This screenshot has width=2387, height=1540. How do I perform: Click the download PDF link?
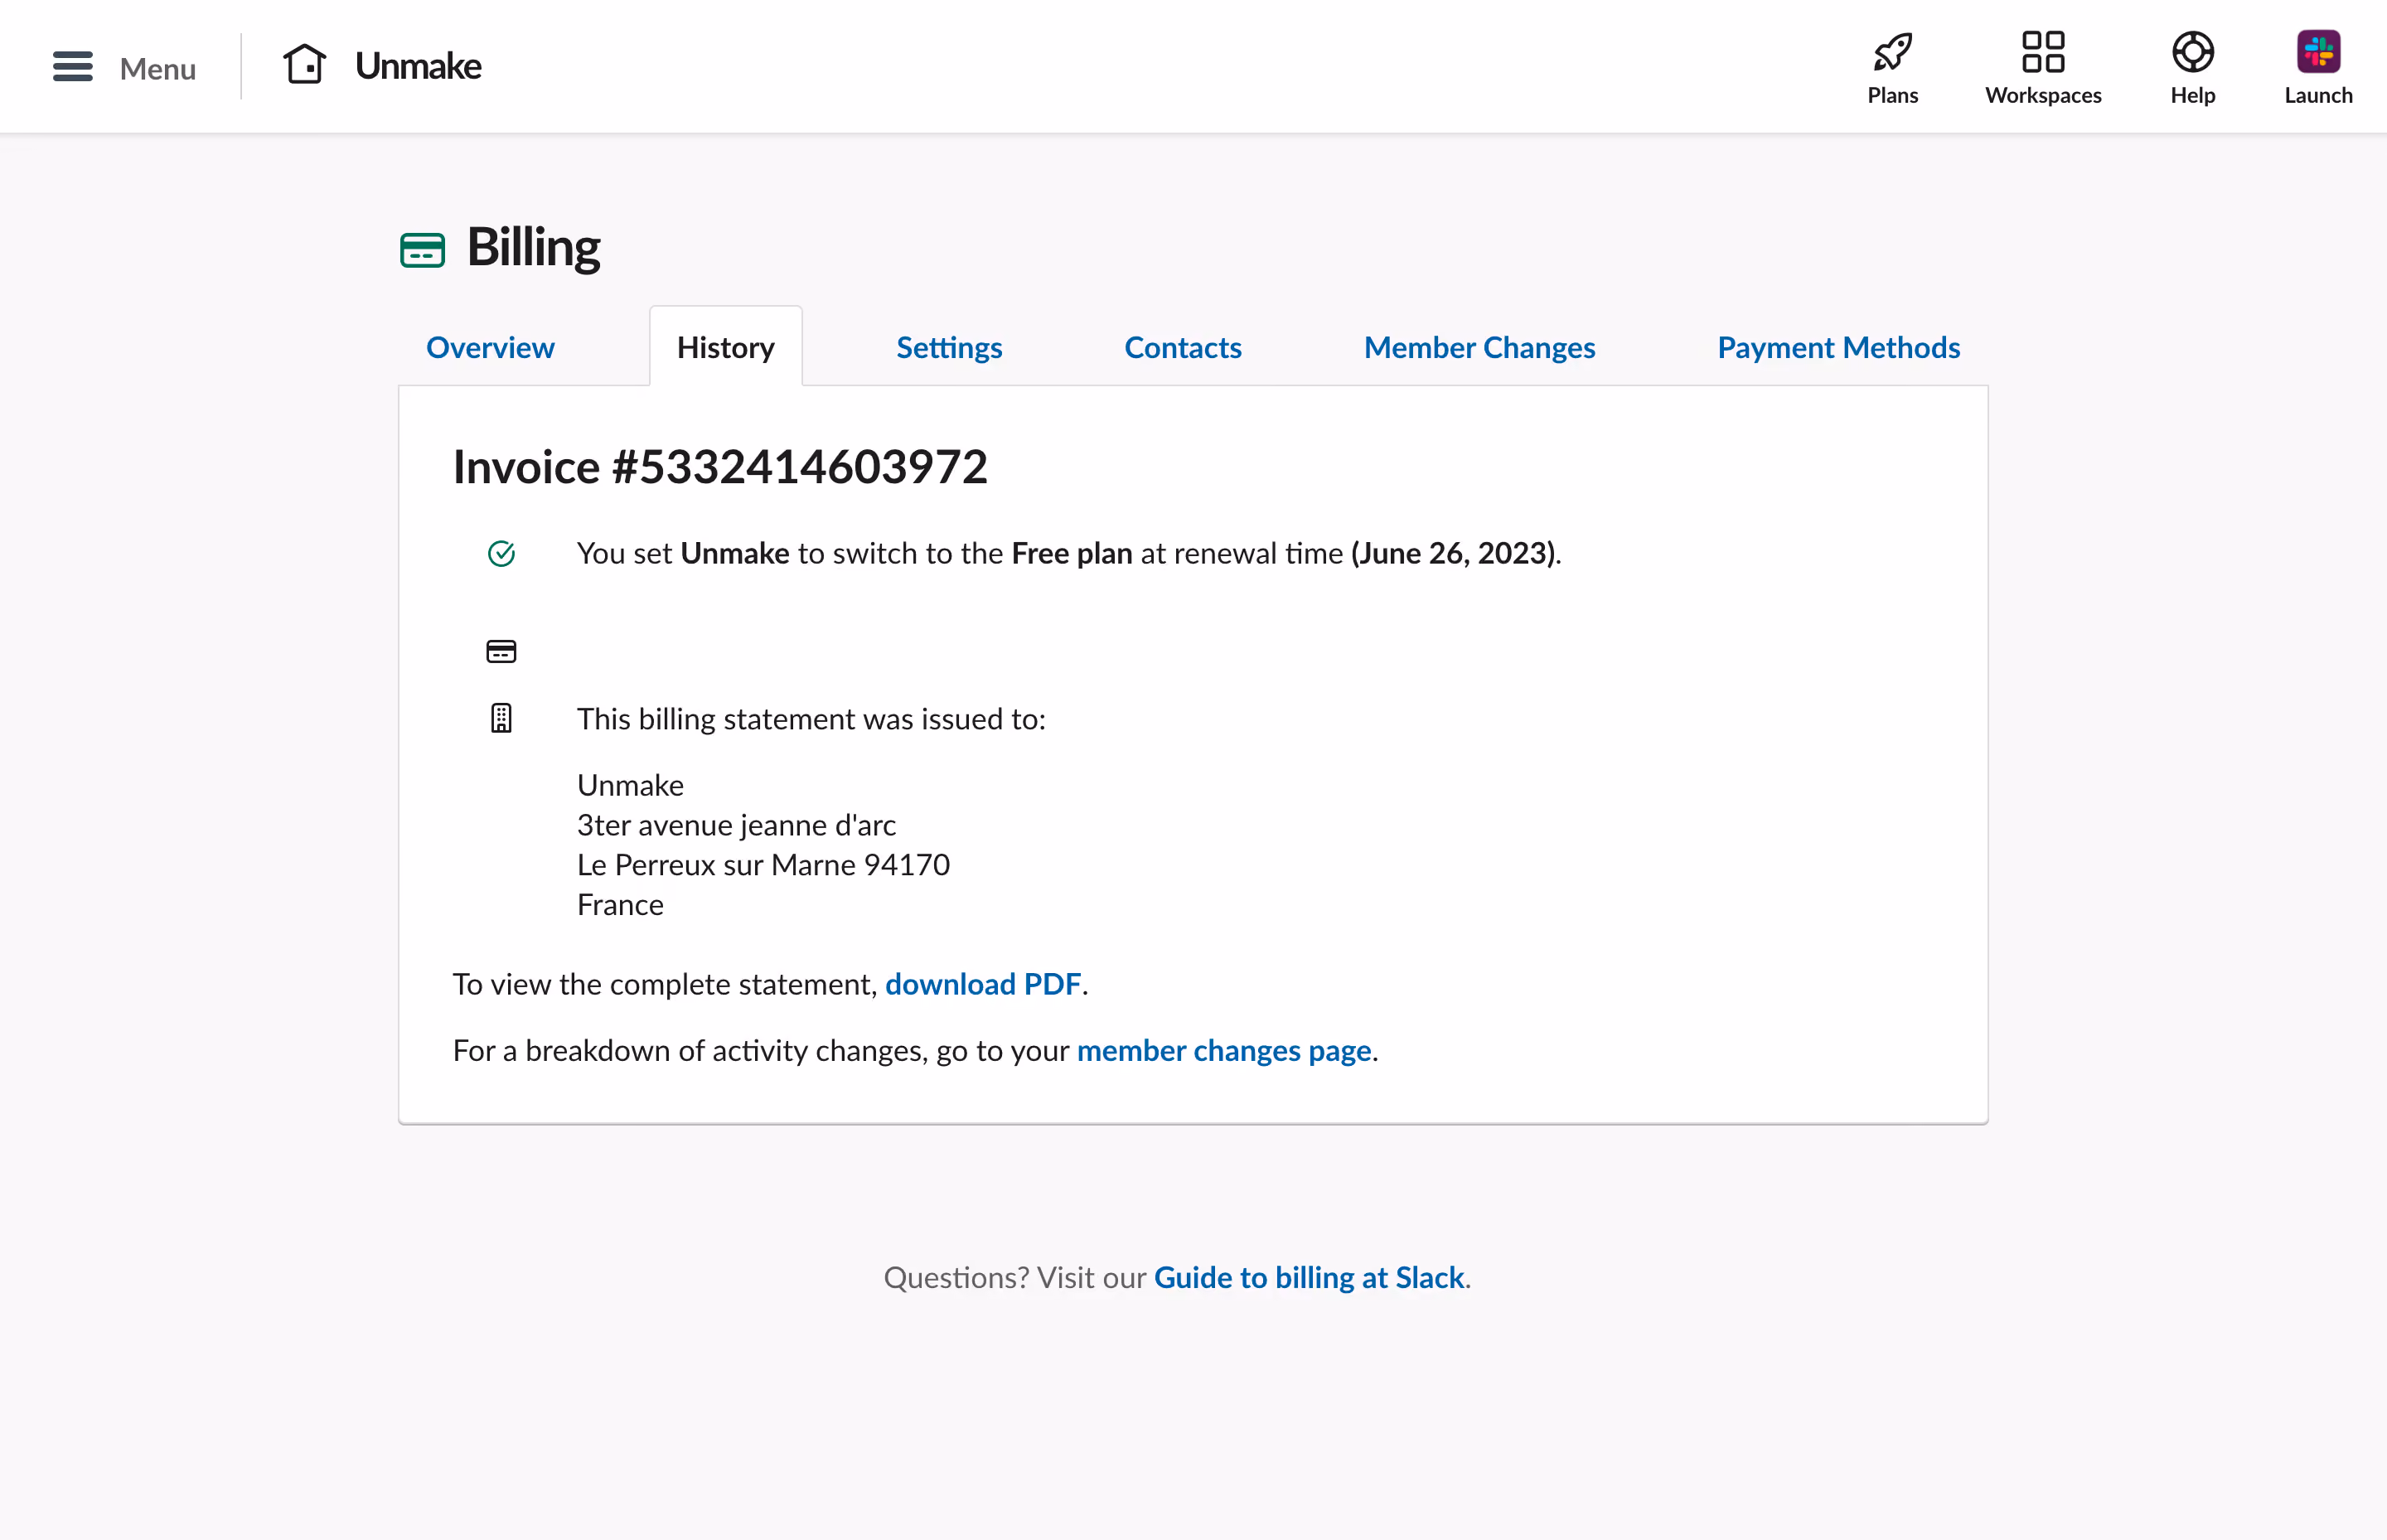tap(982, 985)
